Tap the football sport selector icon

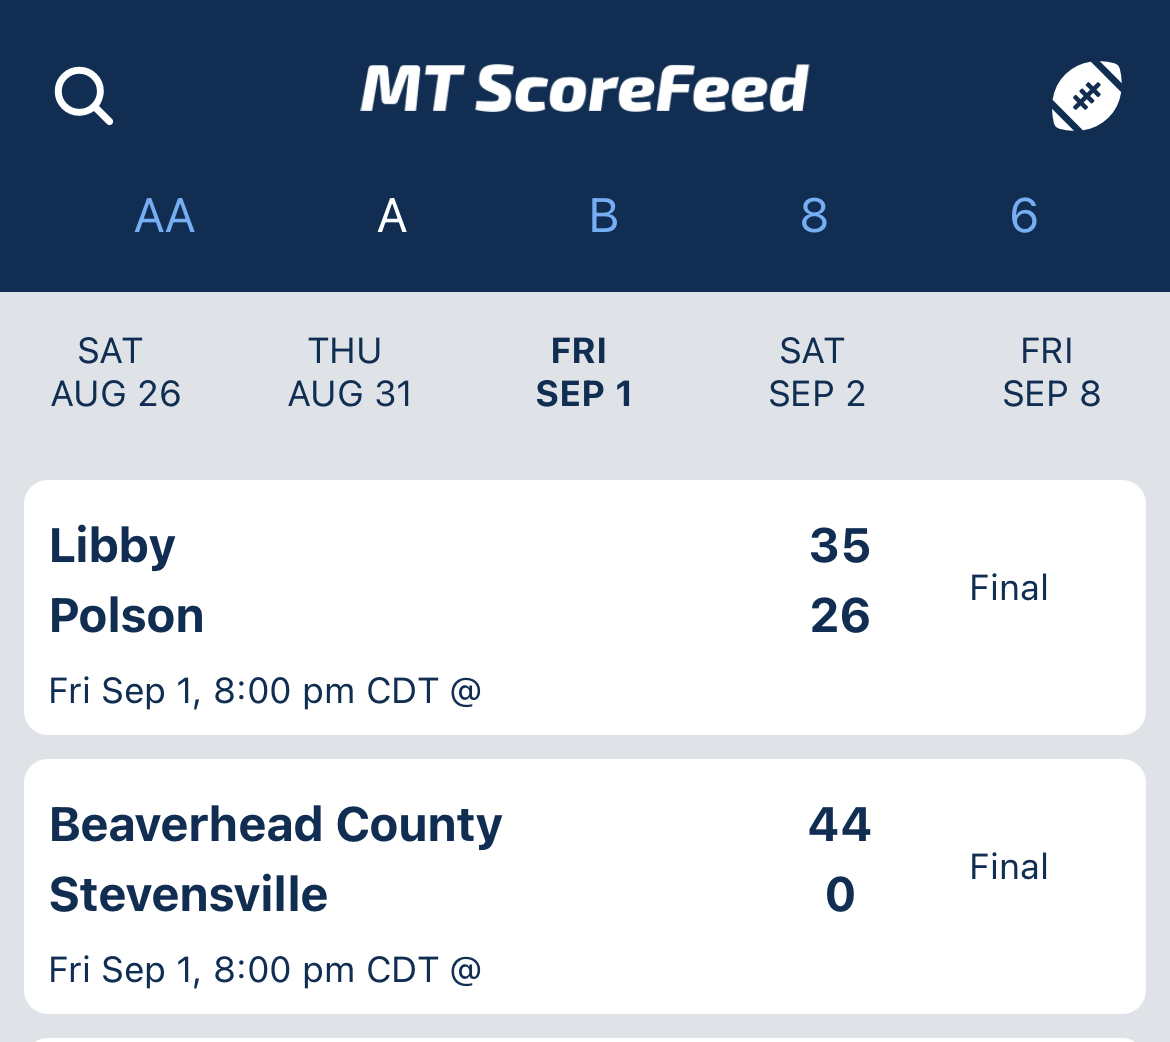click(x=1086, y=96)
